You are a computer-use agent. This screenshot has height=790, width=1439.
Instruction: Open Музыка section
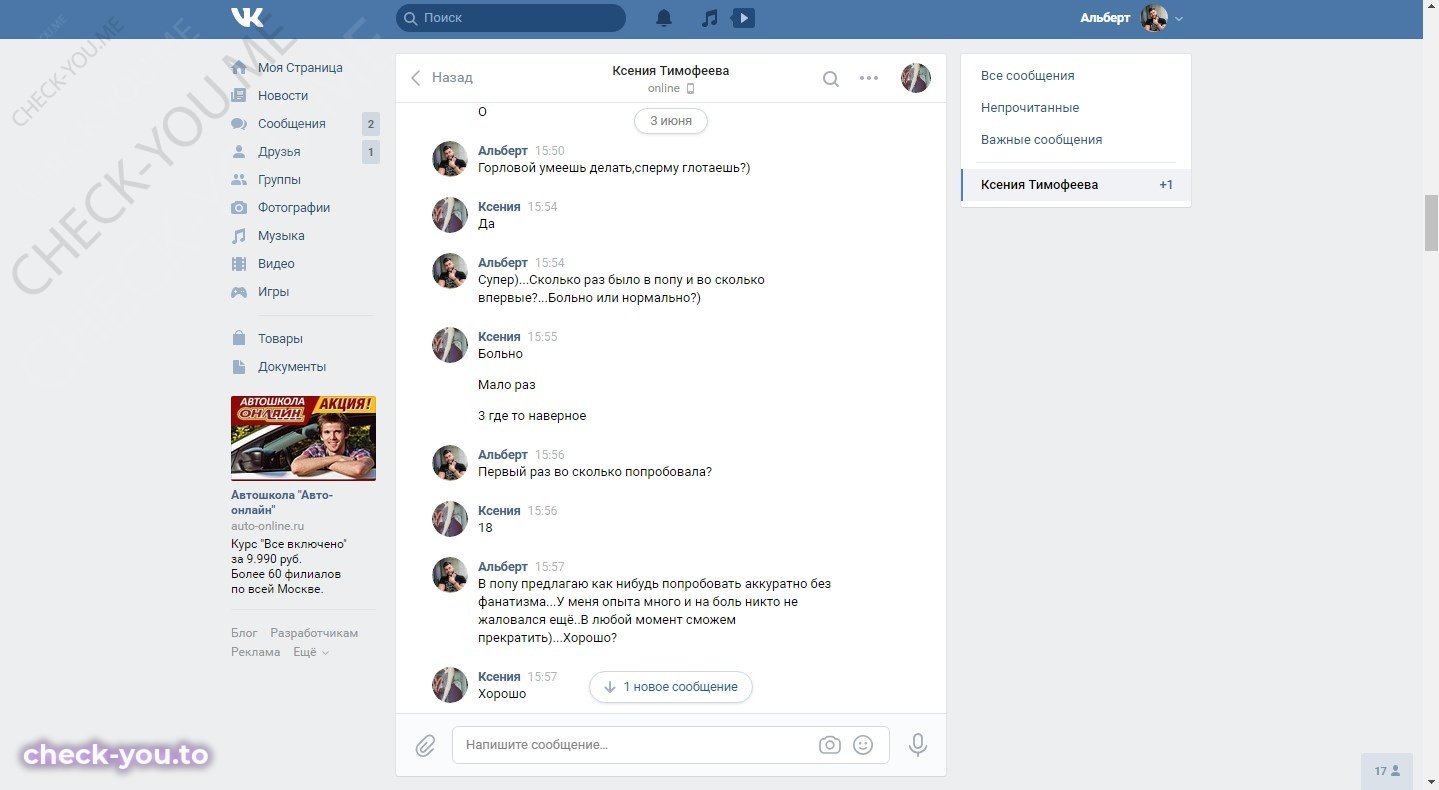(x=281, y=236)
